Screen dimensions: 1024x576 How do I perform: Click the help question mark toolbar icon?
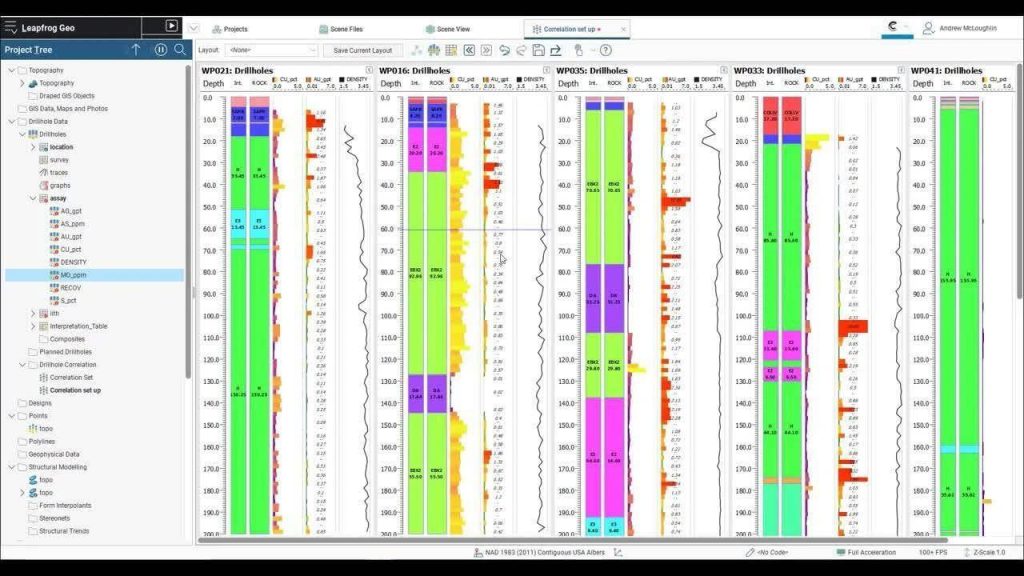(x=606, y=50)
